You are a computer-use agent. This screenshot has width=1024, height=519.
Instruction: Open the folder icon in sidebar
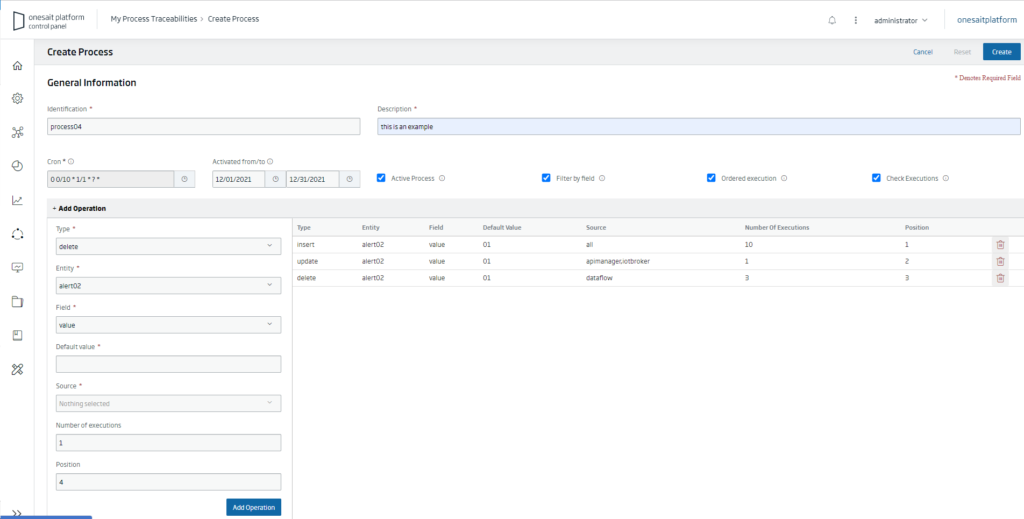[18, 302]
